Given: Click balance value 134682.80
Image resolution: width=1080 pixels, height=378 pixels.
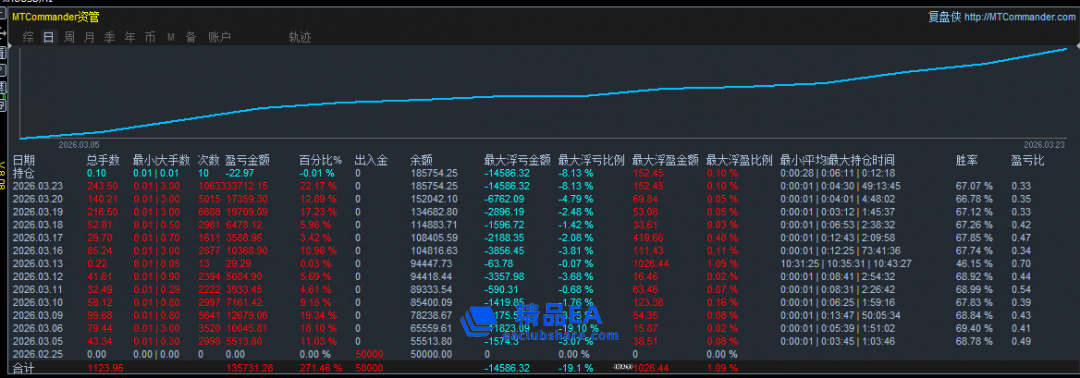Looking at the screenshot, I should [434, 211].
